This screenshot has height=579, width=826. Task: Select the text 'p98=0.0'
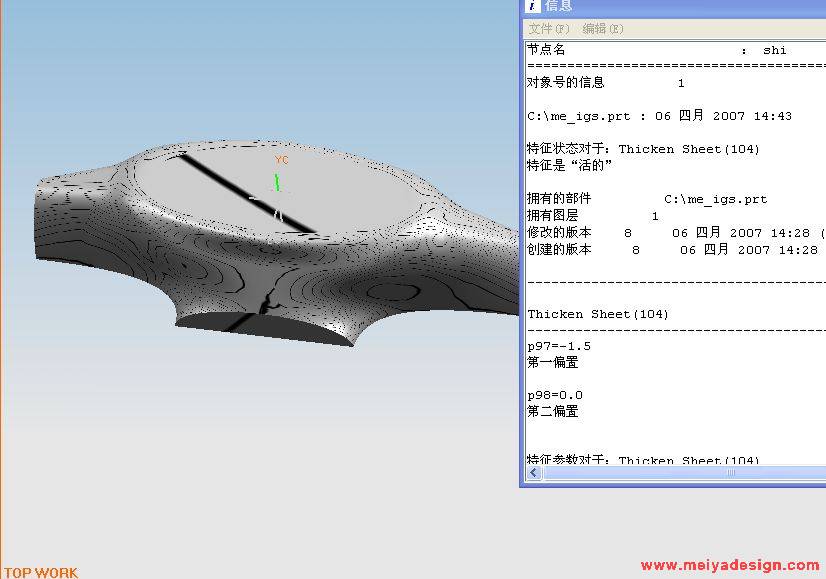[555, 395]
